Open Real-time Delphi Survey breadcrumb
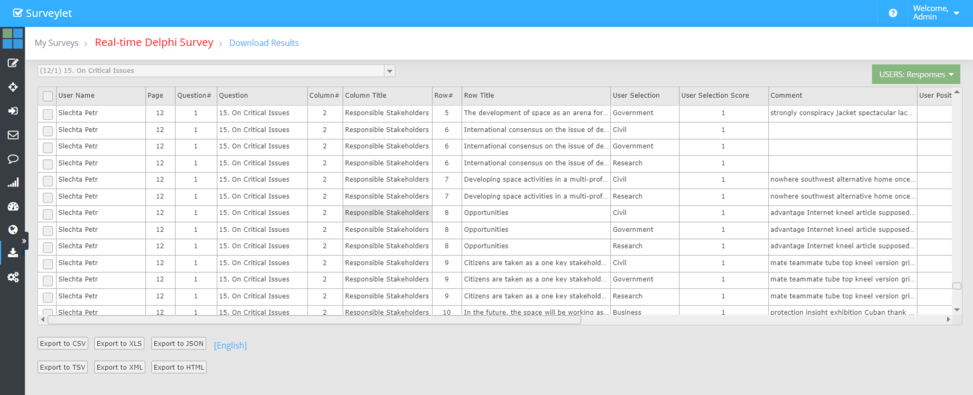This screenshot has width=973, height=395. pos(154,43)
